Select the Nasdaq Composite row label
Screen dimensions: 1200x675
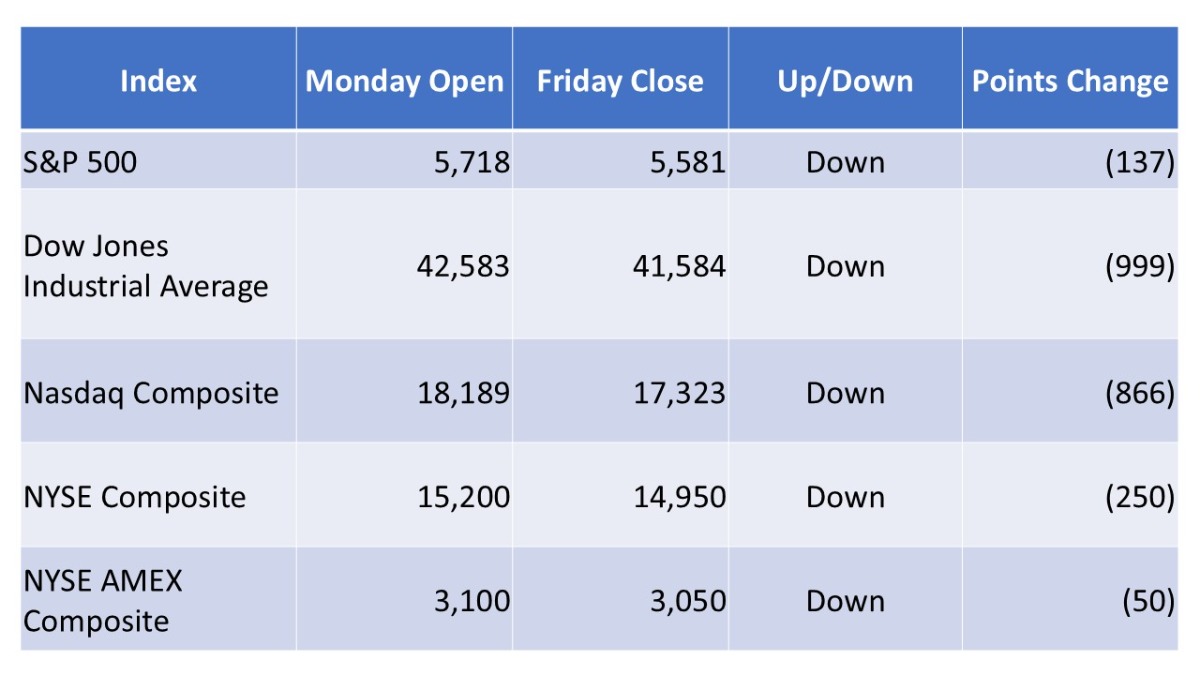pos(151,393)
